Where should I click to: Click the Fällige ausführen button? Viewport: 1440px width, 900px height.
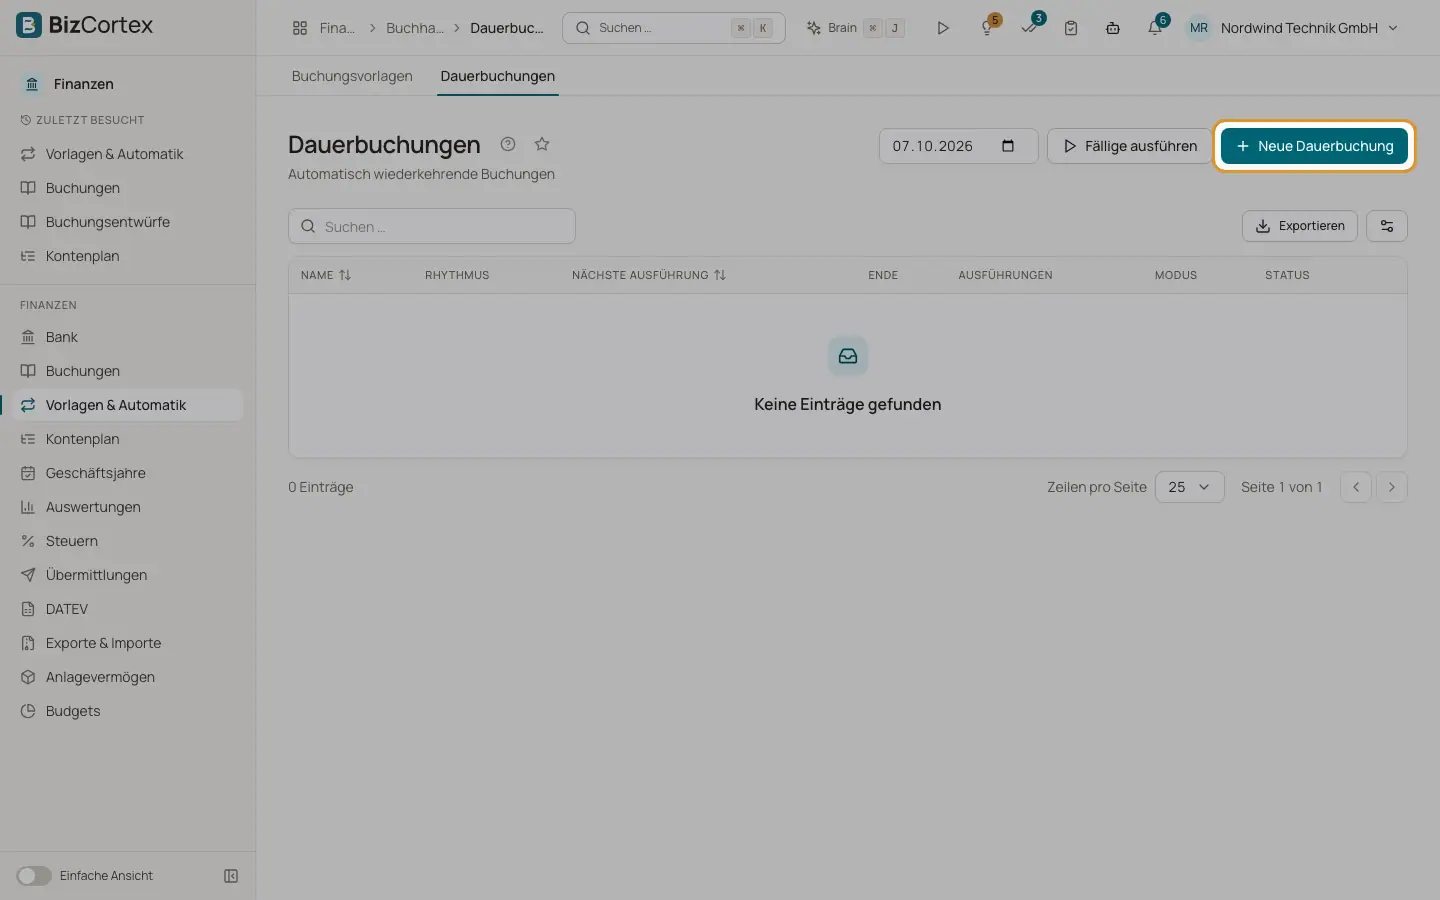[x=1130, y=146]
